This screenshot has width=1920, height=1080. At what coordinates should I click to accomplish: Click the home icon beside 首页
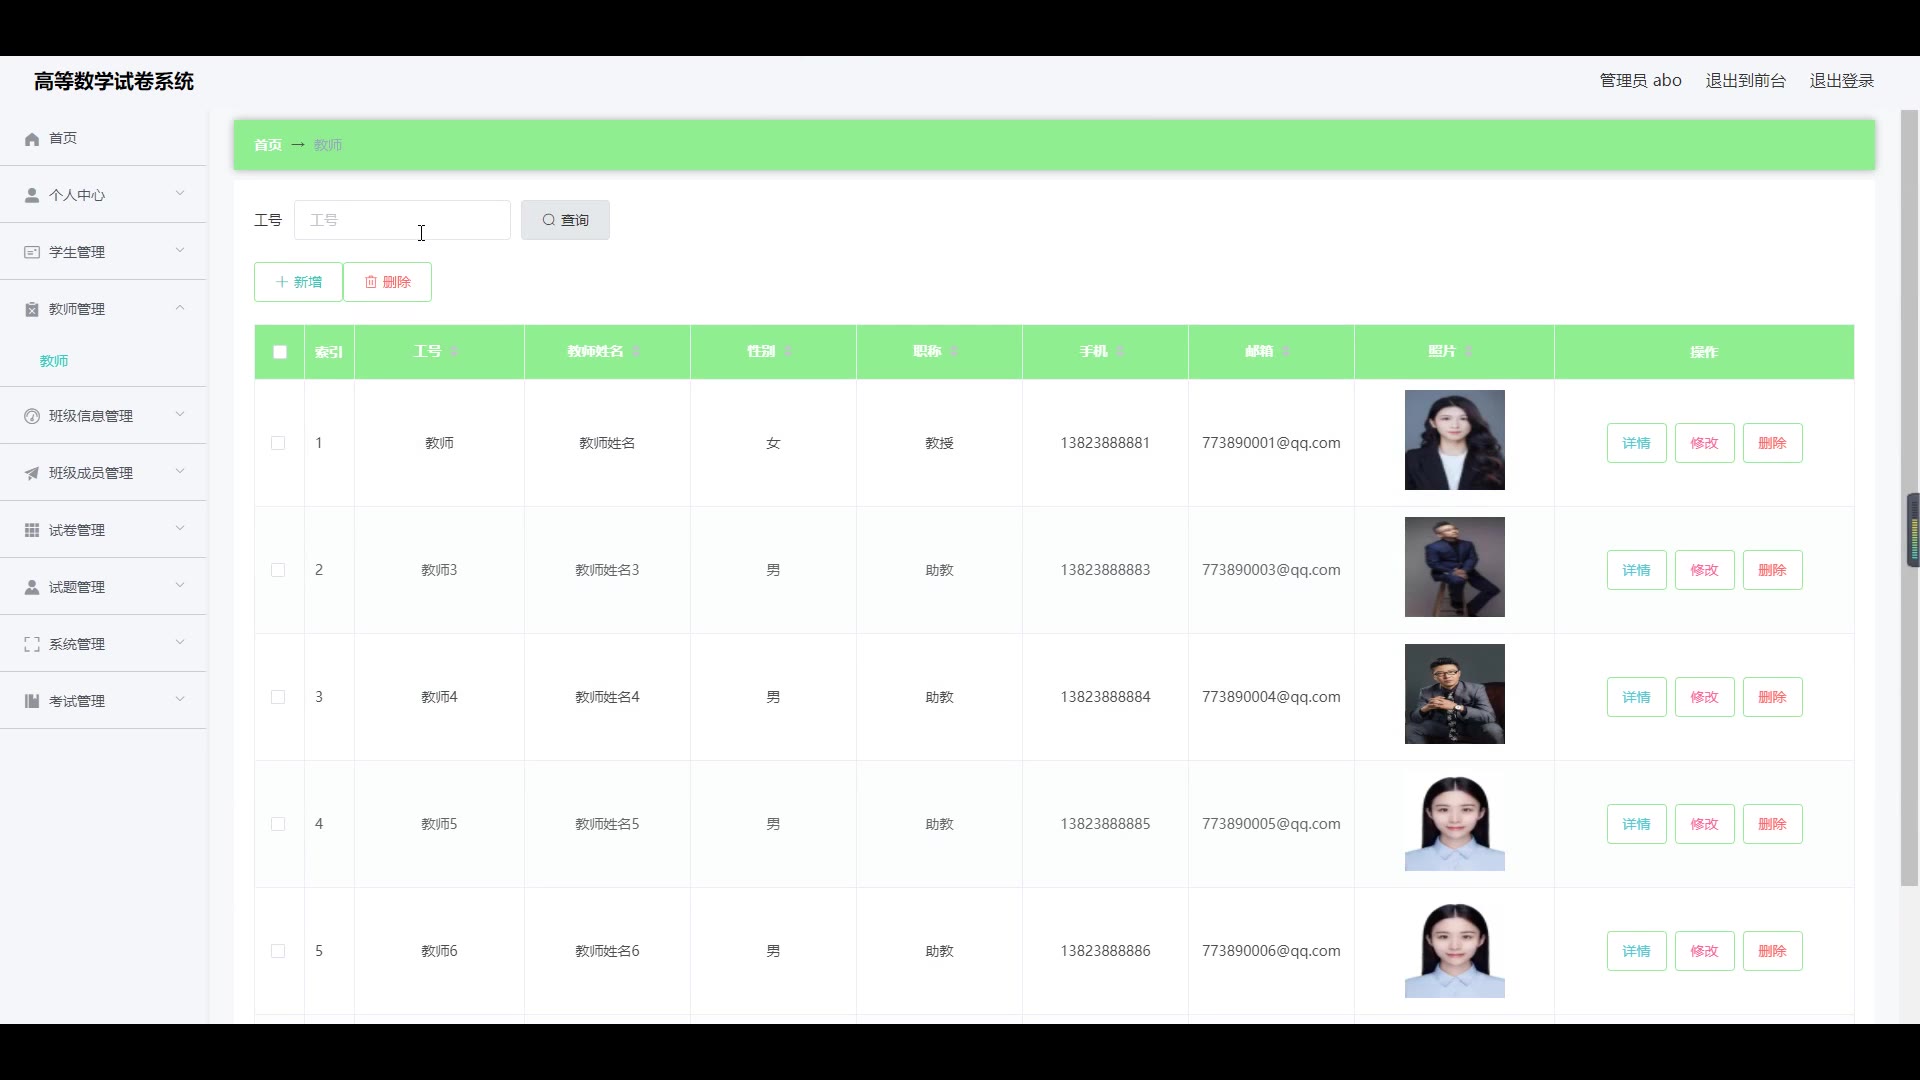[x=32, y=139]
